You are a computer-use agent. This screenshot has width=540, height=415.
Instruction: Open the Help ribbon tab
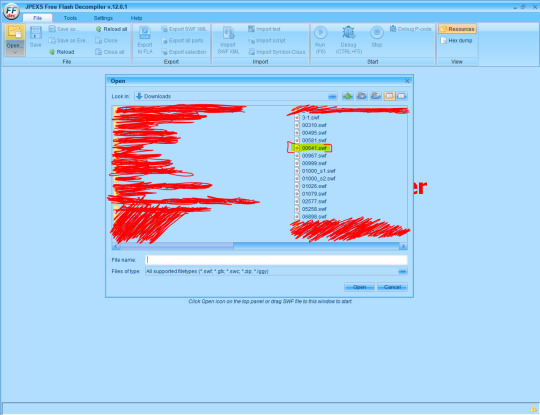pos(136,18)
